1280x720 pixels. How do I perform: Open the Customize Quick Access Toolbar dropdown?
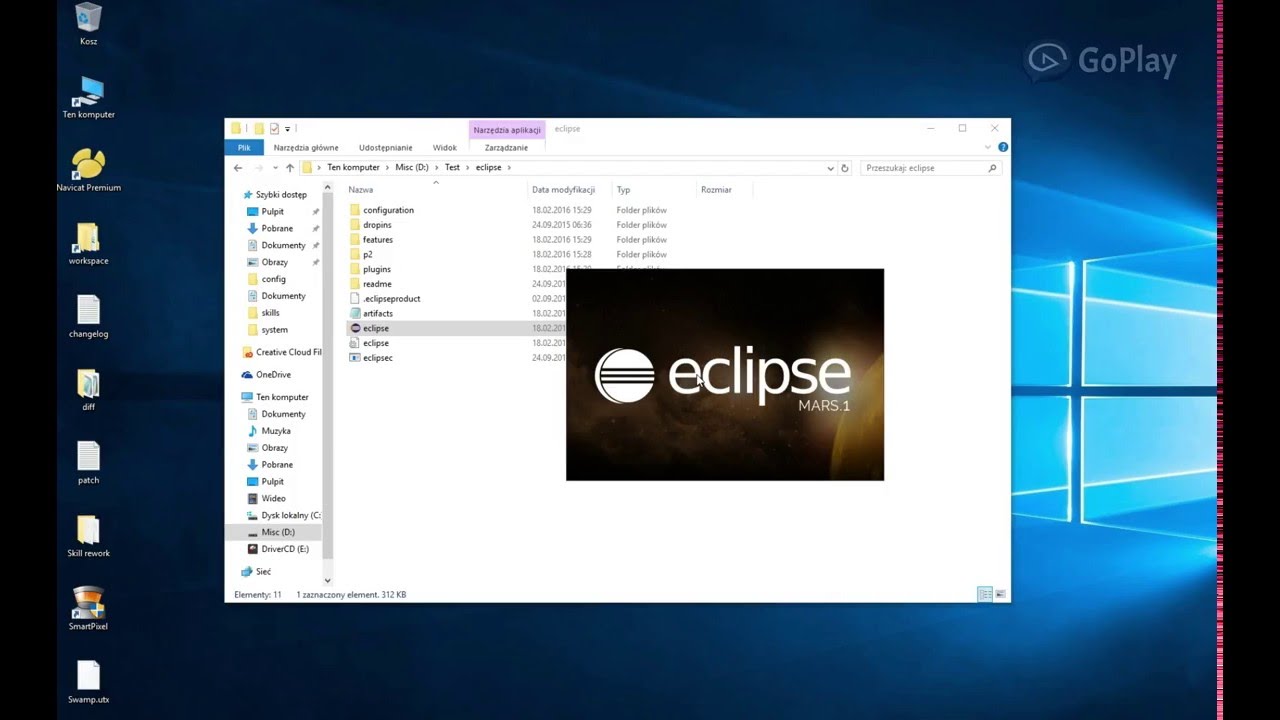tap(288, 129)
